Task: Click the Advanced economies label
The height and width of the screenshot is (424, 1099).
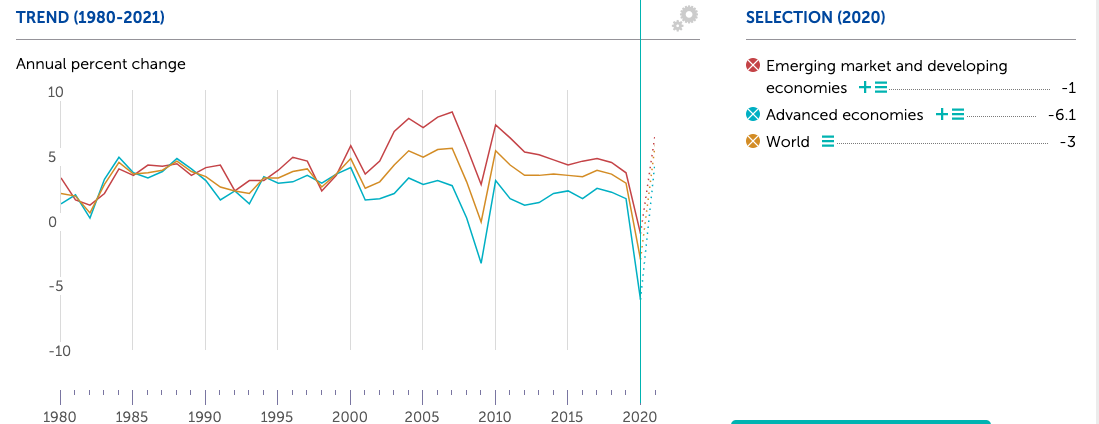Action: pos(844,115)
